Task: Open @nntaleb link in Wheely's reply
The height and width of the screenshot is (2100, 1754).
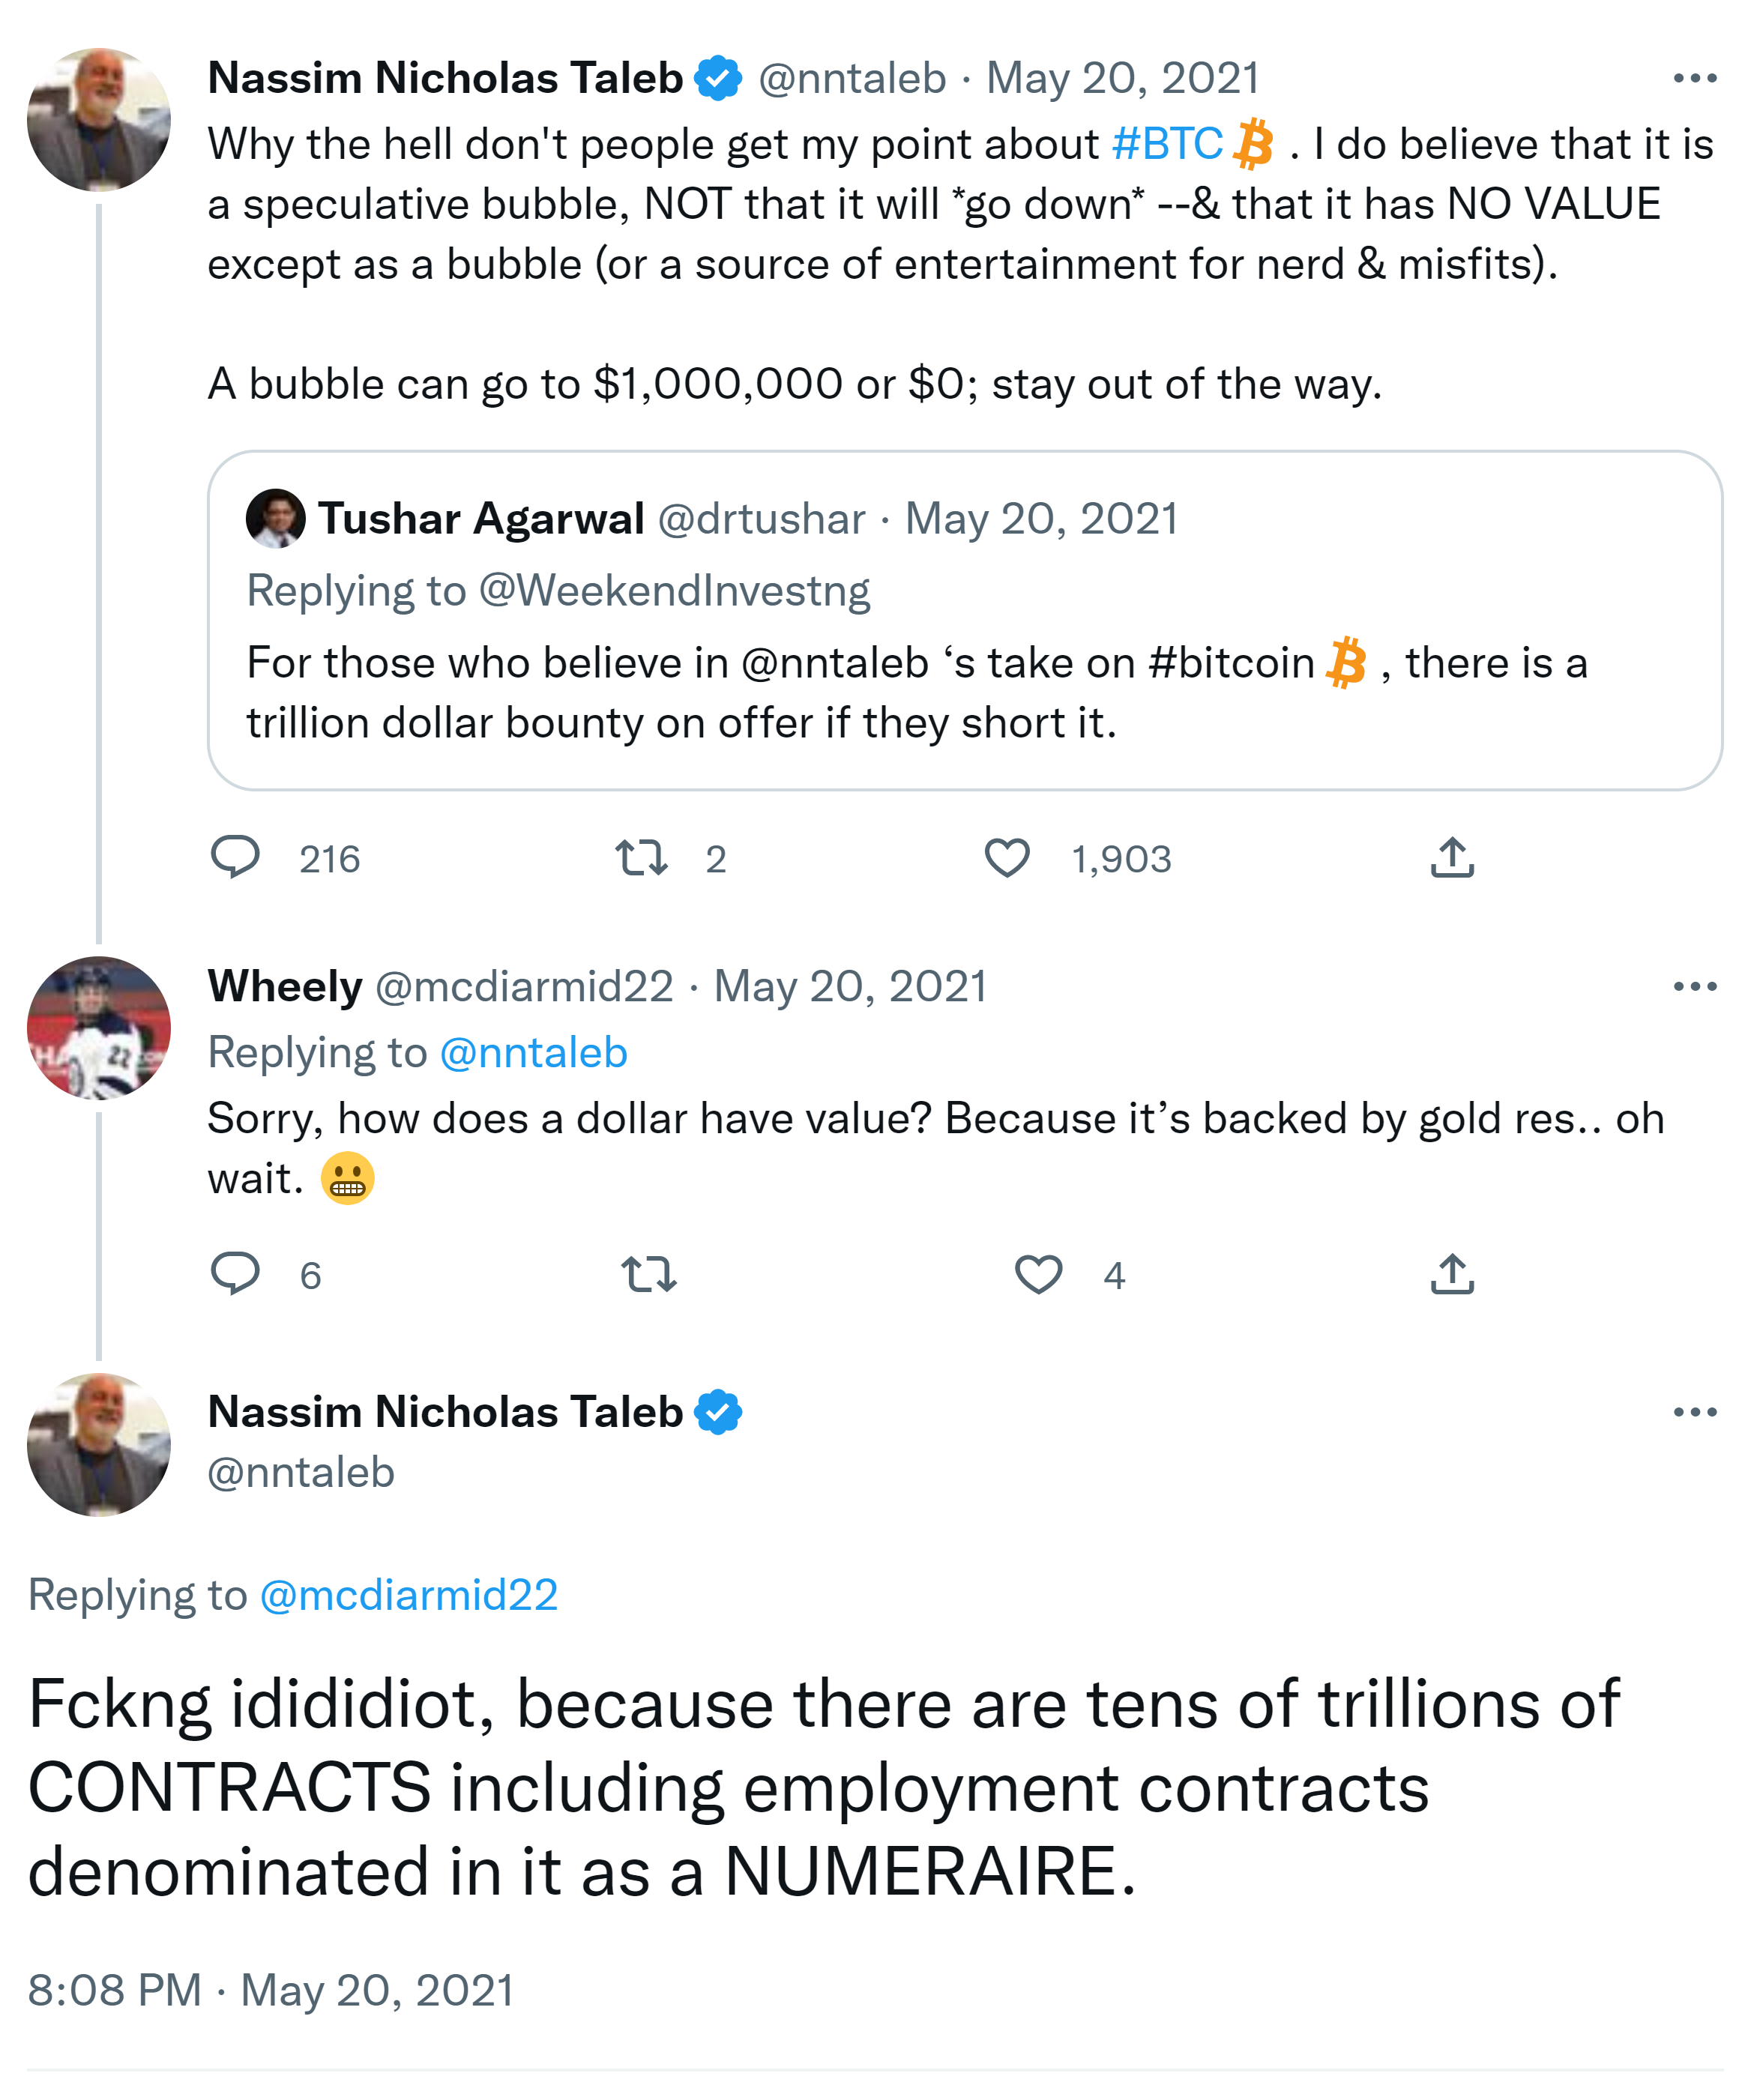Action: tap(533, 1053)
